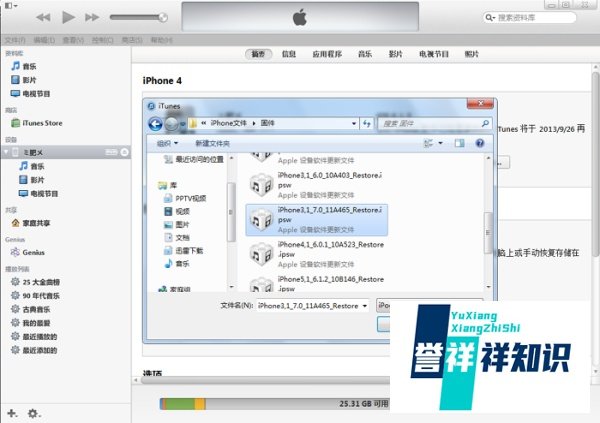Open iTunes Store in sidebar
The height and width of the screenshot is (423, 600).
pos(37,123)
